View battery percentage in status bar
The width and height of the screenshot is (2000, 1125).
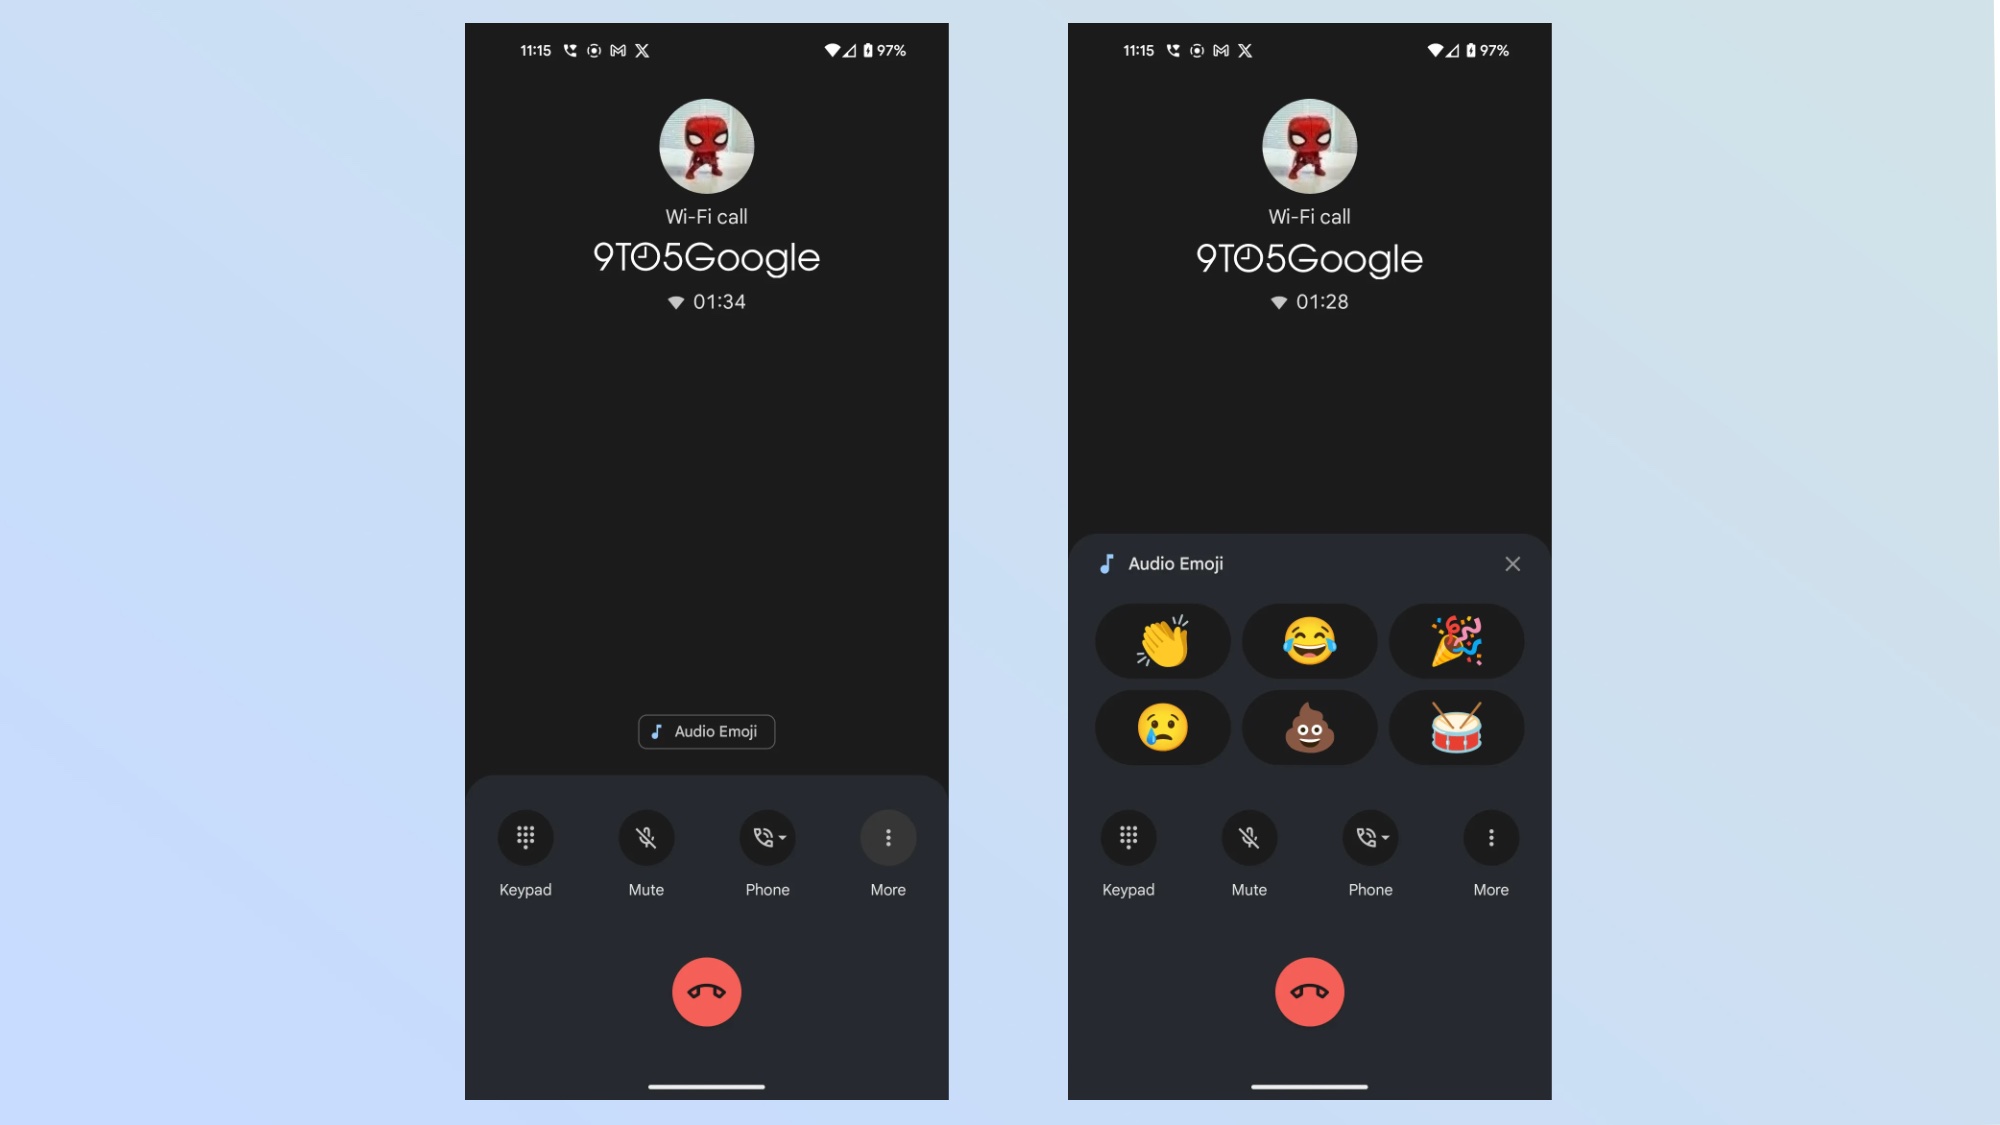pyautogui.click(x=890, y=51)
